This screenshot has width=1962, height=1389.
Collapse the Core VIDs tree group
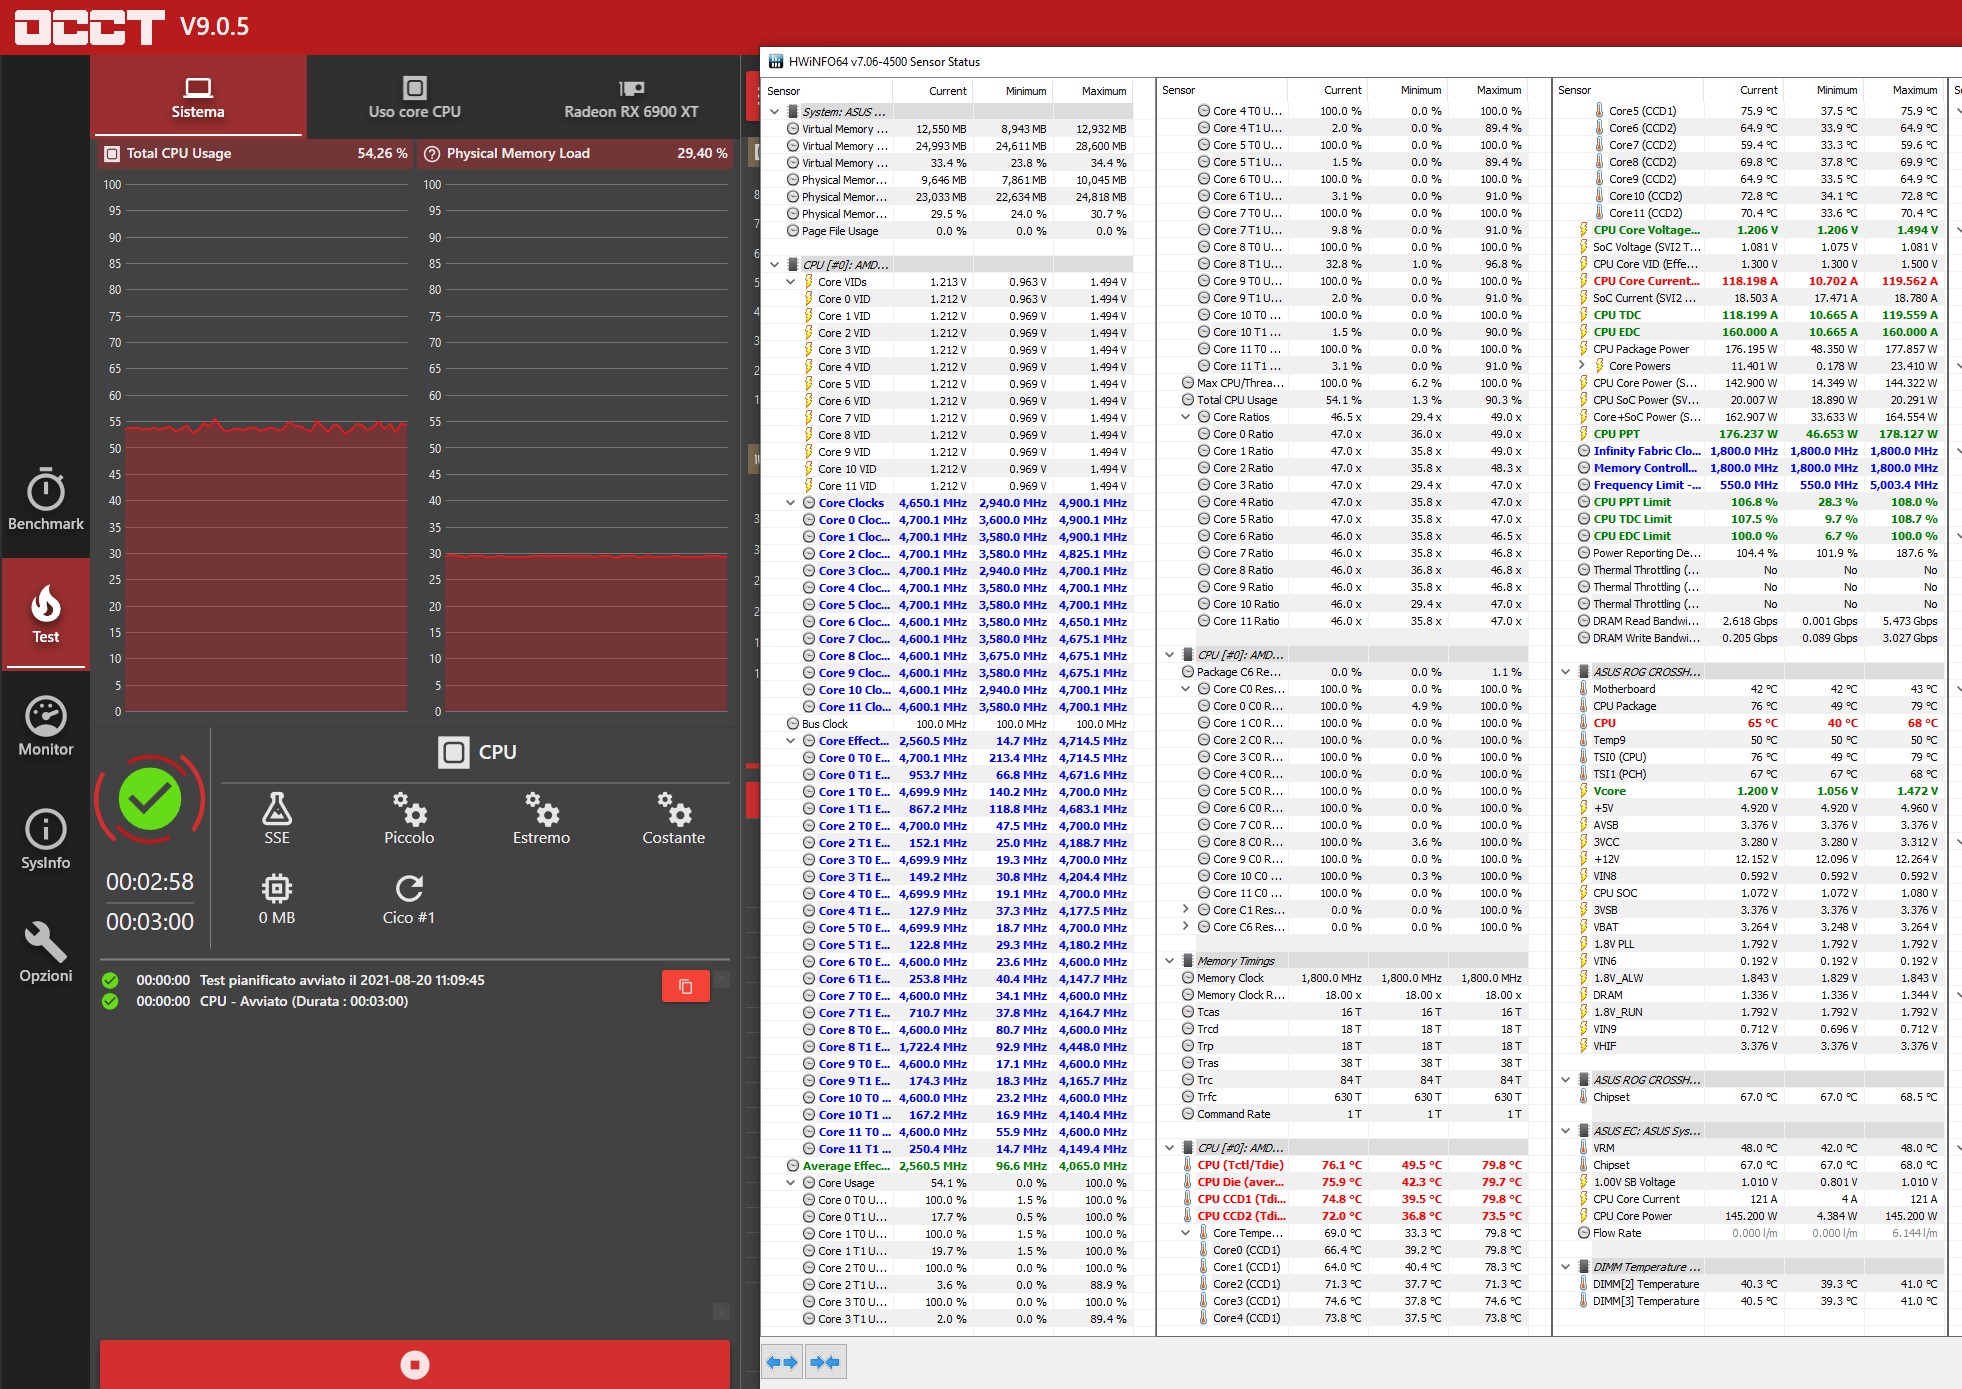point(791,282)
